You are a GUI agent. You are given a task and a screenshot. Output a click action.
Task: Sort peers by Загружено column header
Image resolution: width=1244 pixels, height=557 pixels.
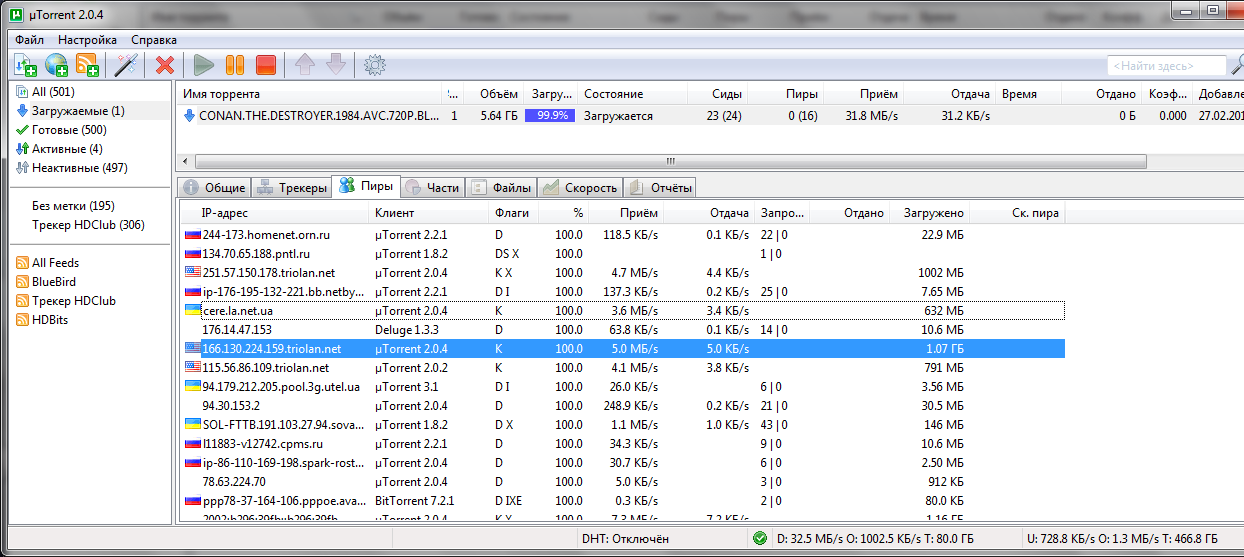click(x=929, y=213)
